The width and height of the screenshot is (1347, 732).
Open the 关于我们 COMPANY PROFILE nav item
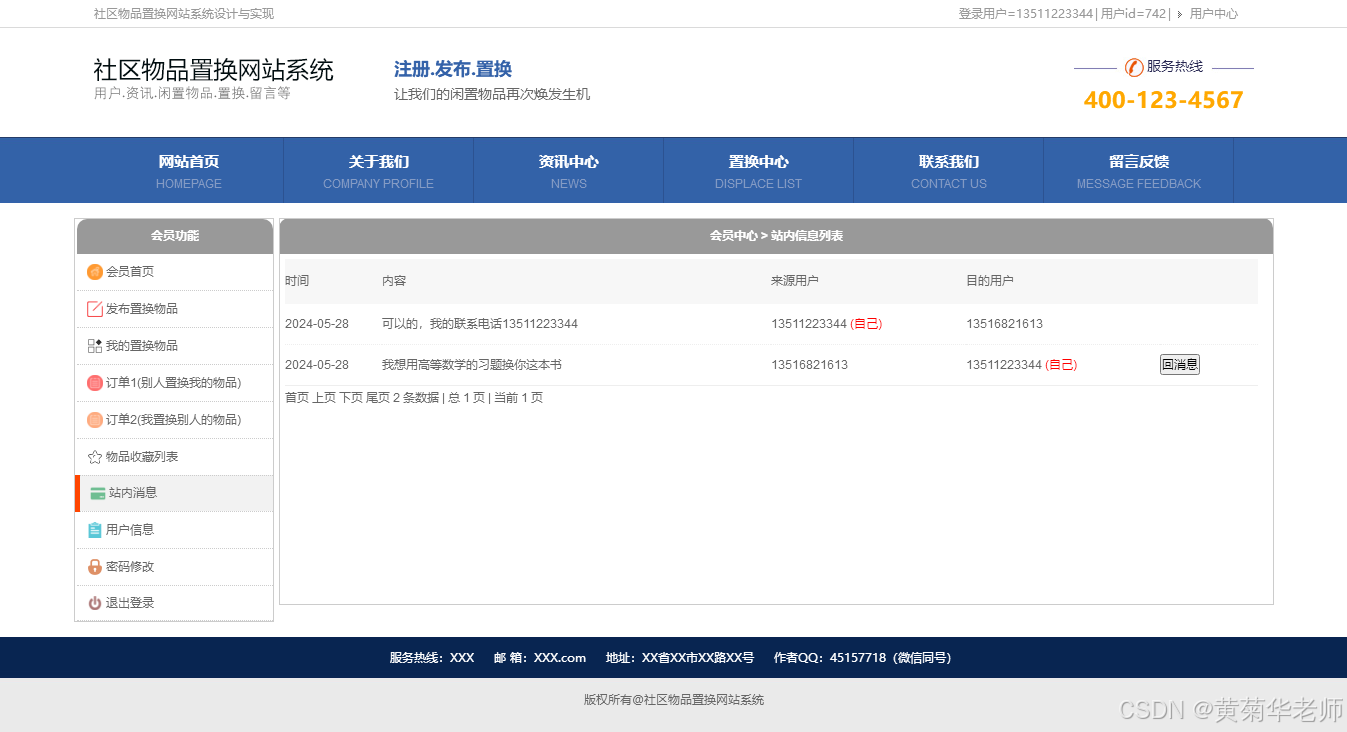click(379, 171)
